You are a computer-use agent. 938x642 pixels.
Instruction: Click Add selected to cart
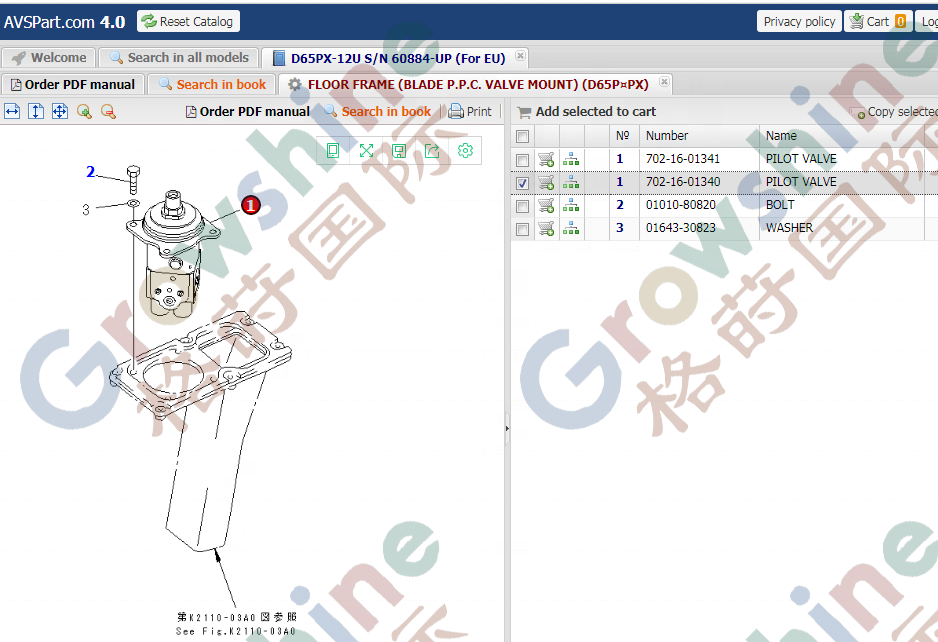(x=587, y=111)
